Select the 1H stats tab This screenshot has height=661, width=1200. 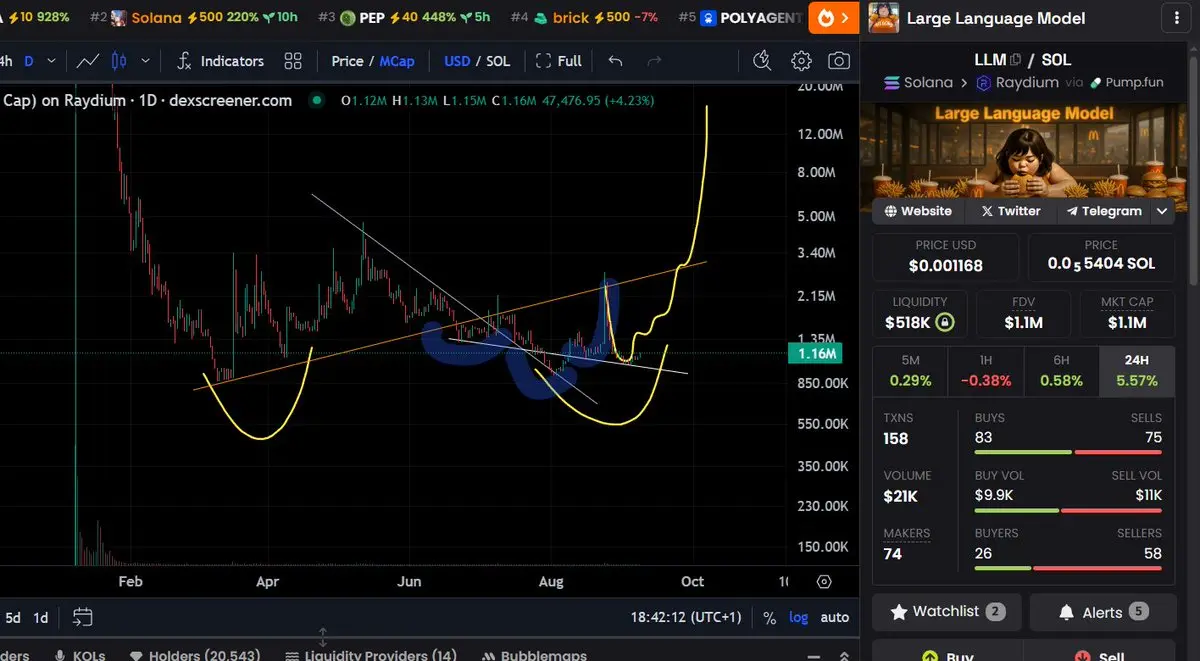[x=986, y=371]
